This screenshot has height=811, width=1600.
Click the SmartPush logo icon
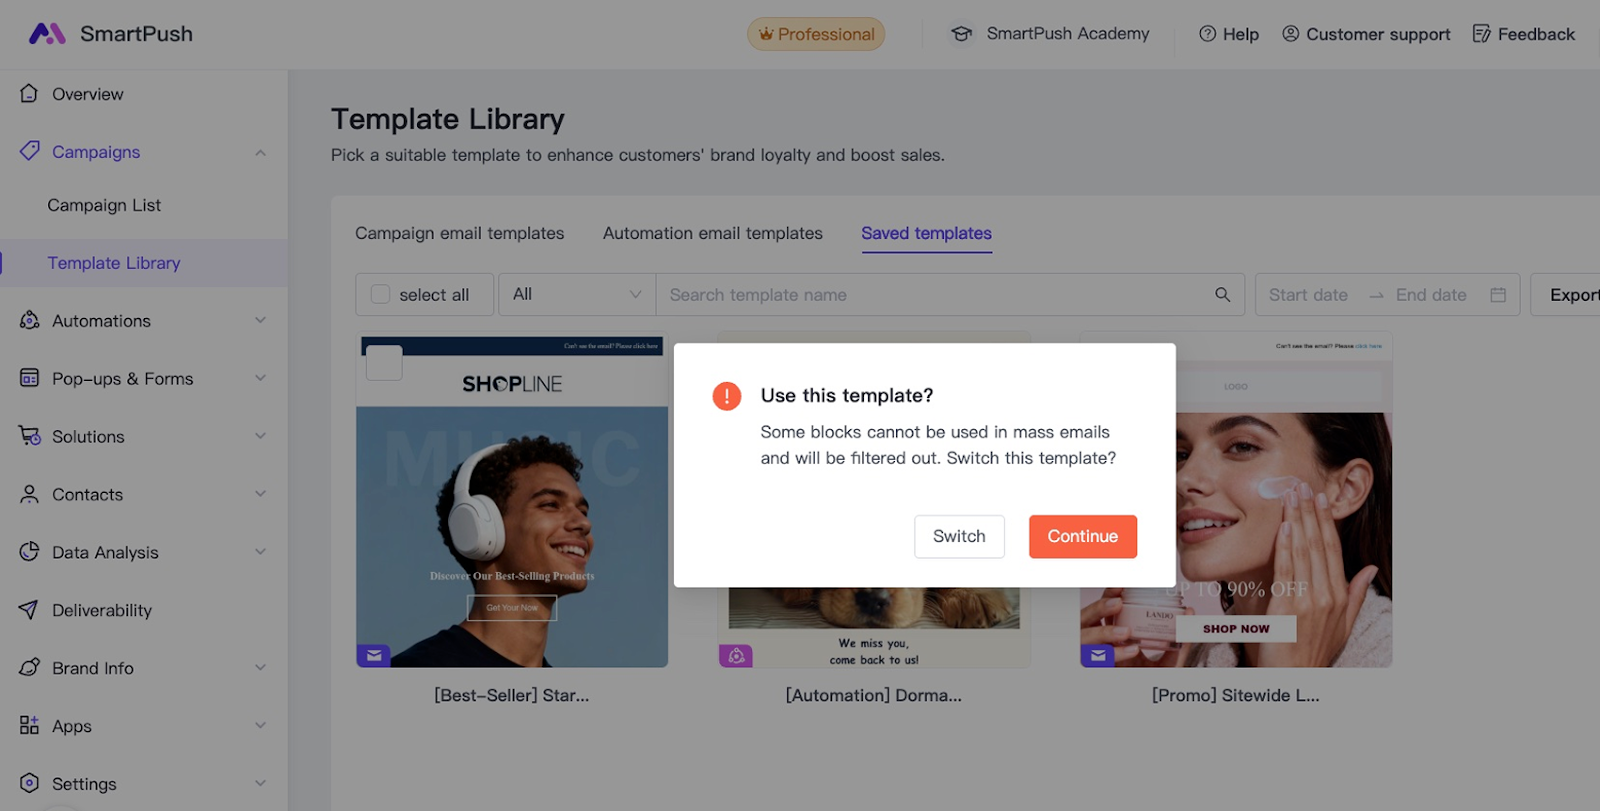tap(47, 34)
